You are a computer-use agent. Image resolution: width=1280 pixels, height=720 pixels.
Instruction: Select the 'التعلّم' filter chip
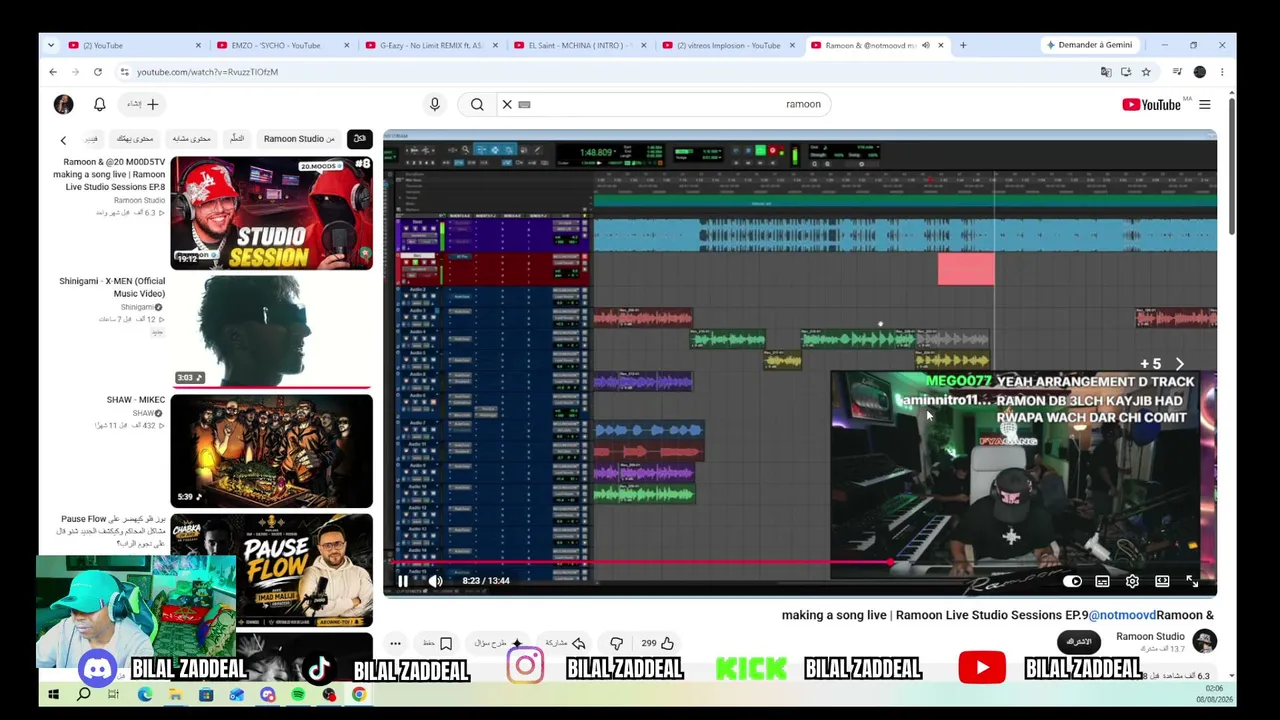pos(237,139)
